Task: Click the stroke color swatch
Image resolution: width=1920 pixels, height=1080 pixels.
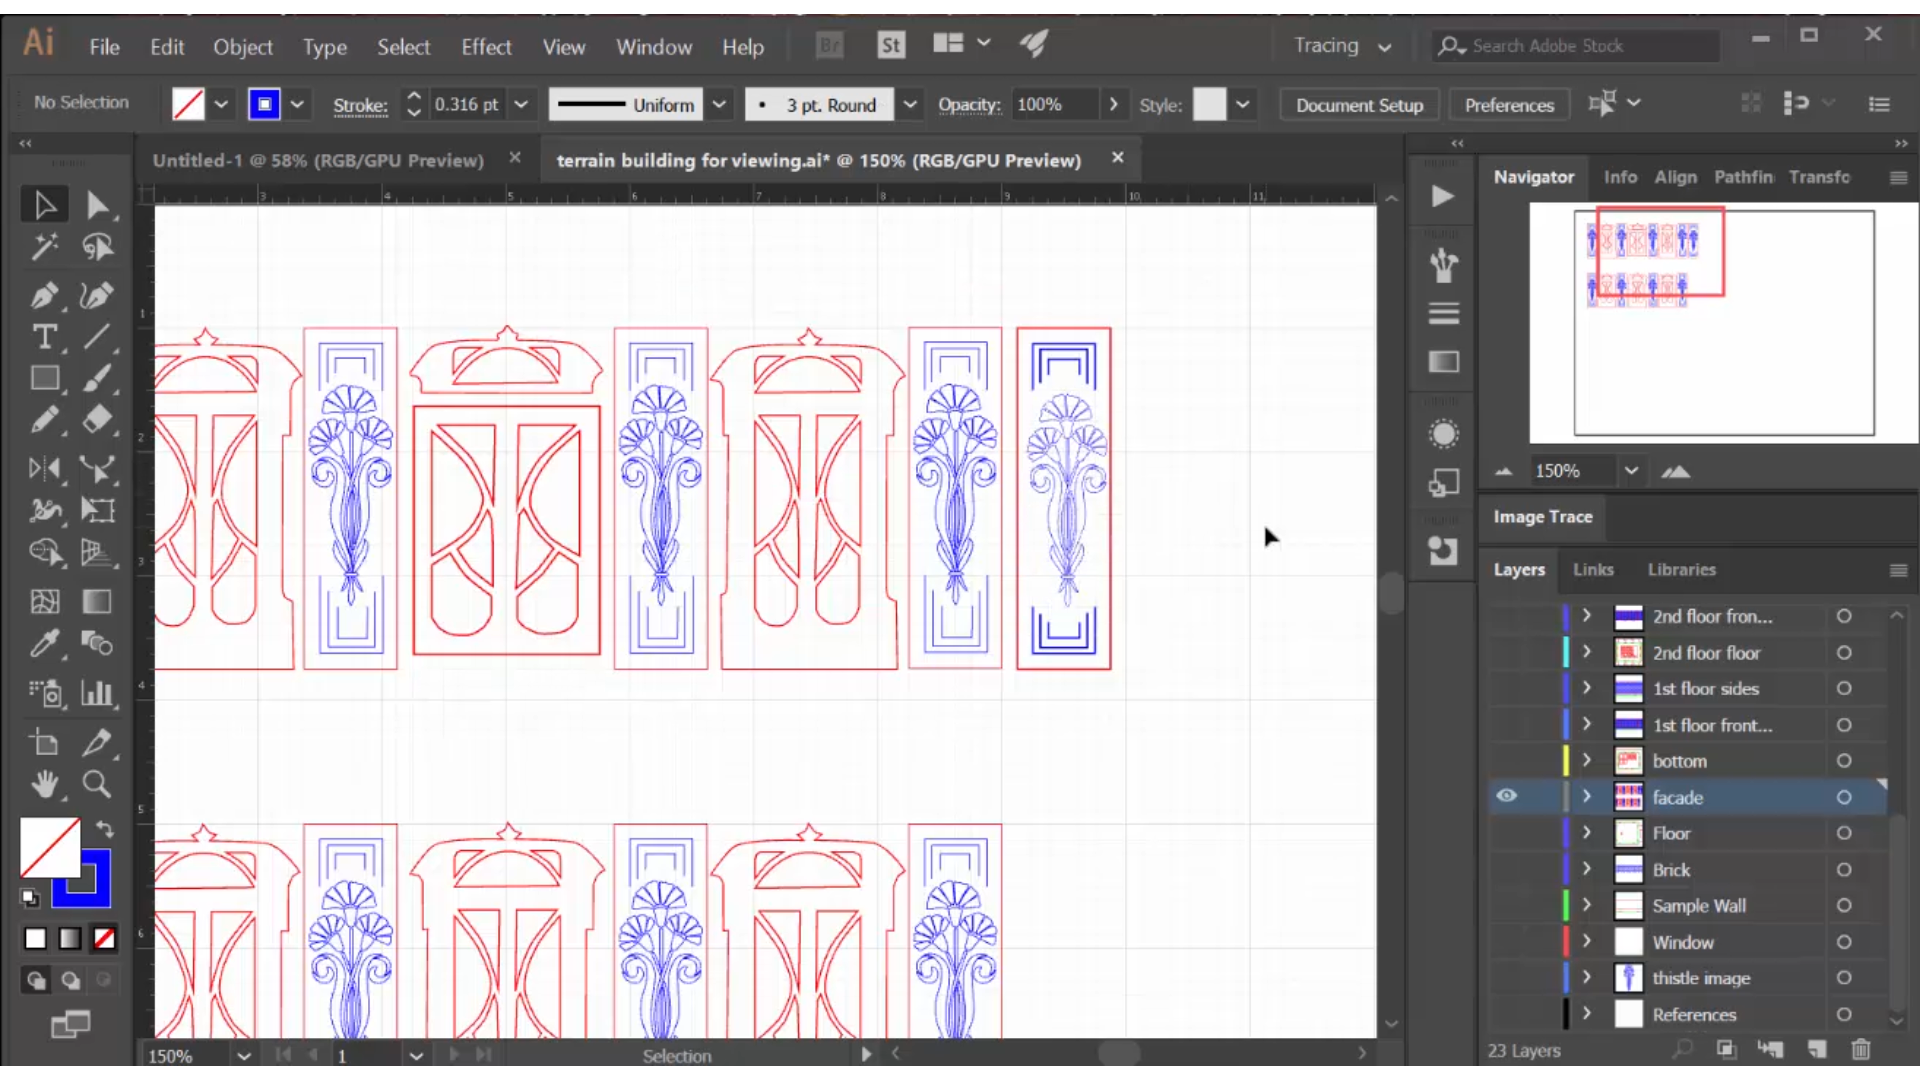Action: pyautogui.click(x=262, y=103)
